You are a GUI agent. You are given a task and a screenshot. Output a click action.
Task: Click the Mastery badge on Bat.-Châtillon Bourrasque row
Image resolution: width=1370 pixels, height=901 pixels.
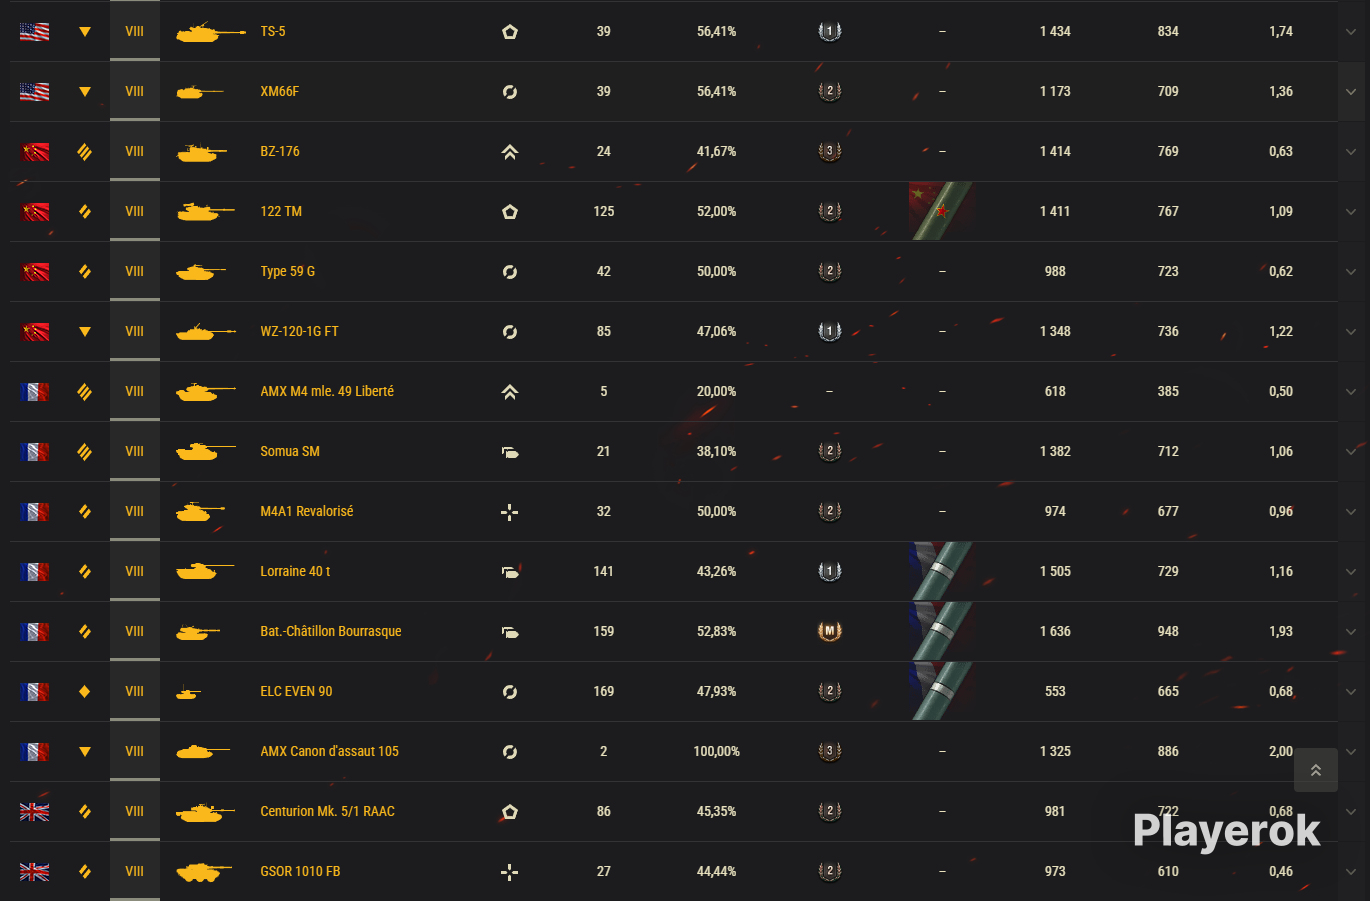(829, 631)
